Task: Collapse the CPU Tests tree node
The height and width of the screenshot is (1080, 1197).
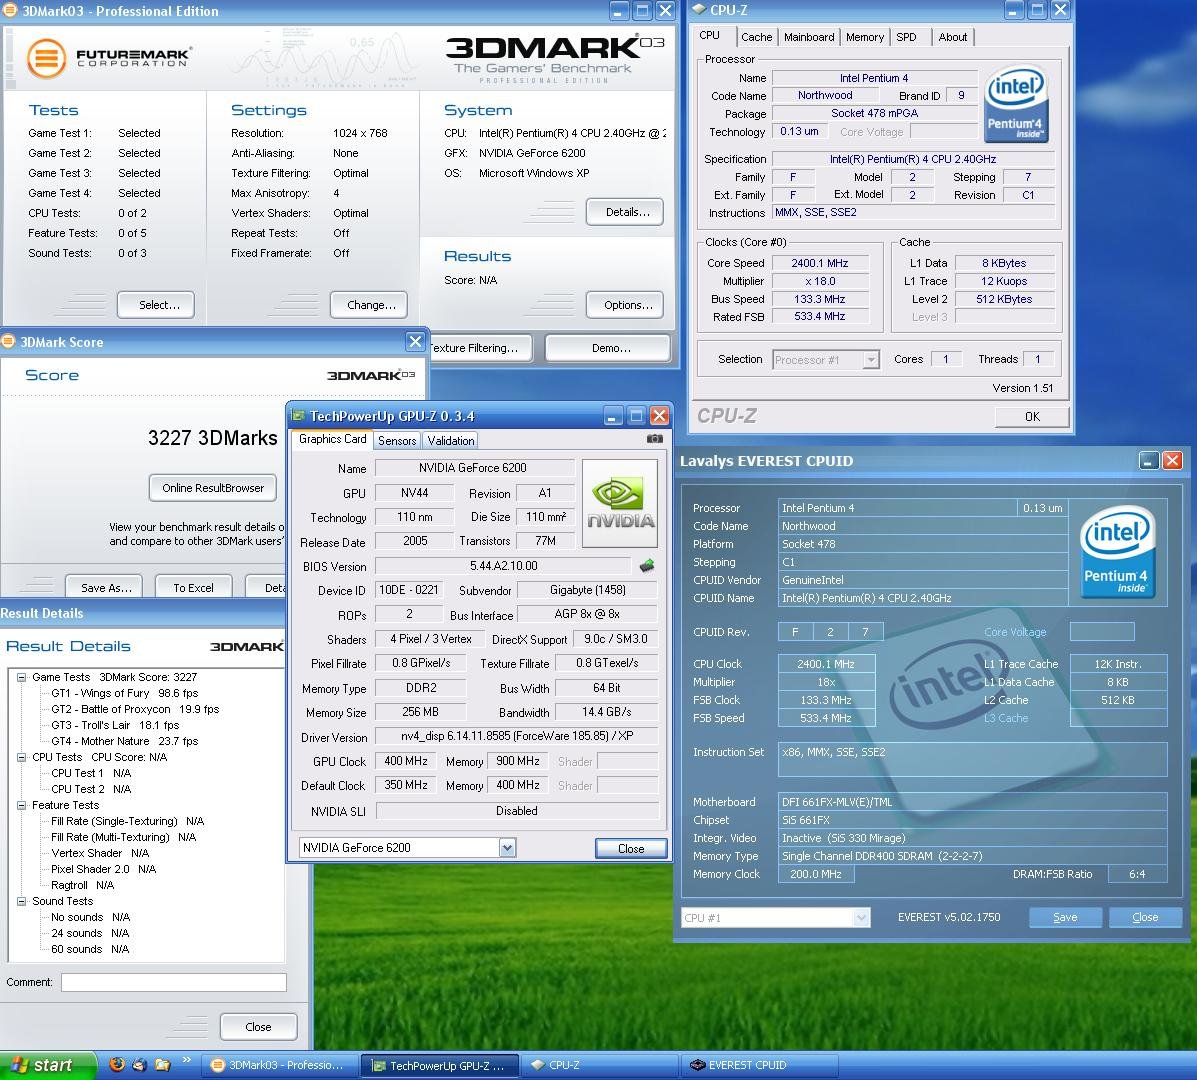Action: 21,757
